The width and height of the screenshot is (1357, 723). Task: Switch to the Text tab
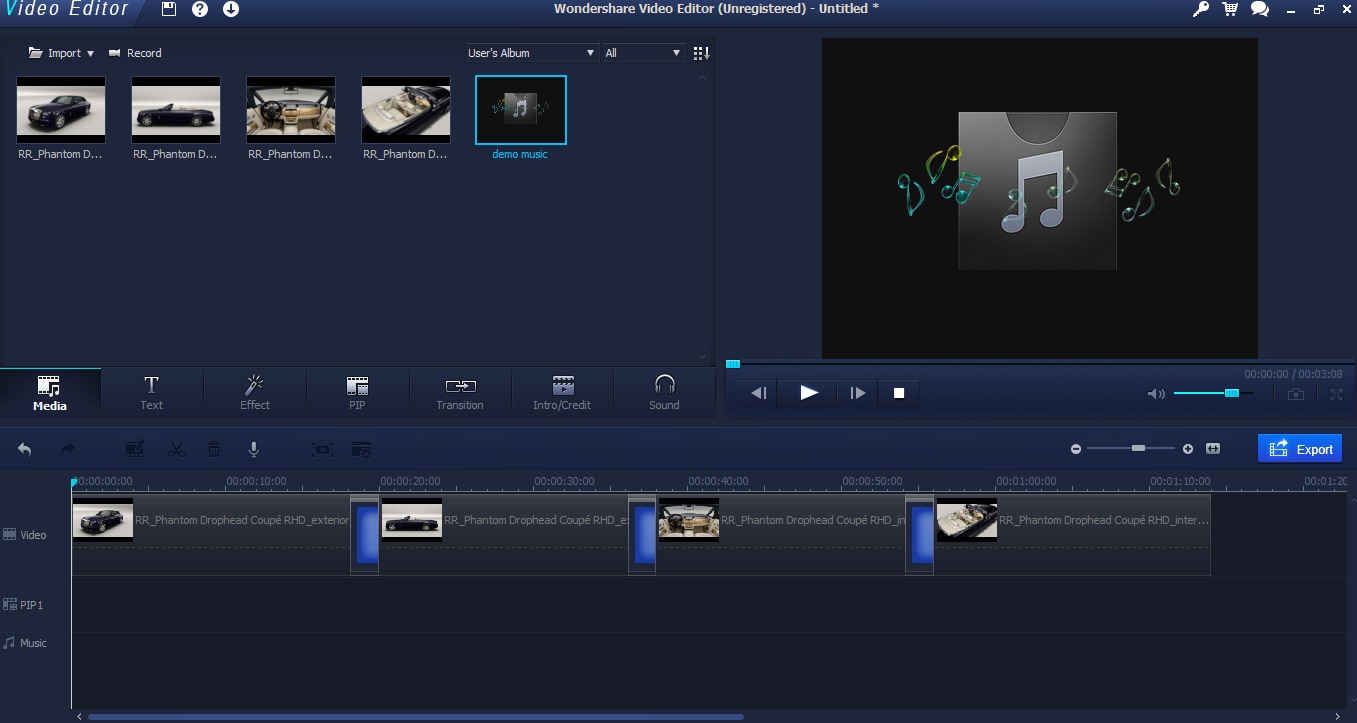coord(152,392)
